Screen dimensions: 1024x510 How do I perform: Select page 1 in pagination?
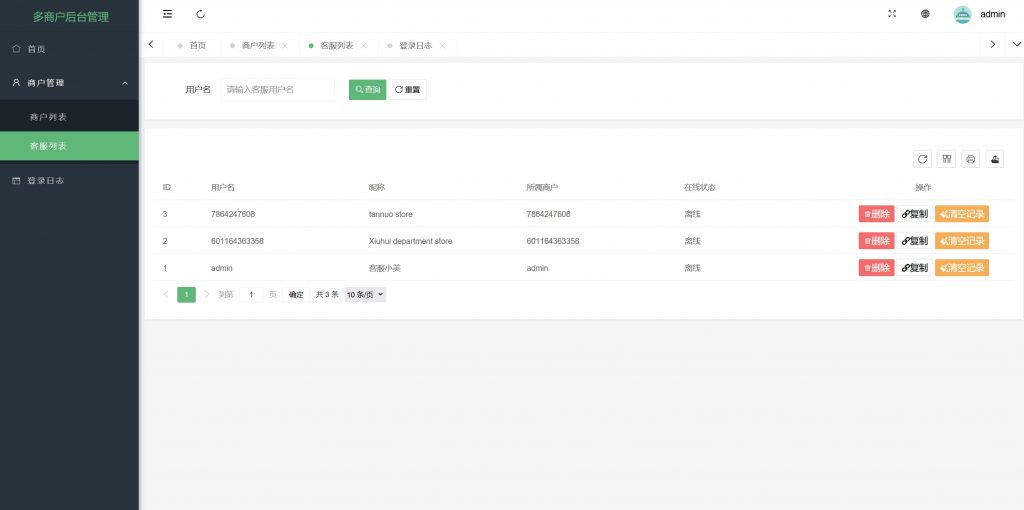tap(186, 295)
